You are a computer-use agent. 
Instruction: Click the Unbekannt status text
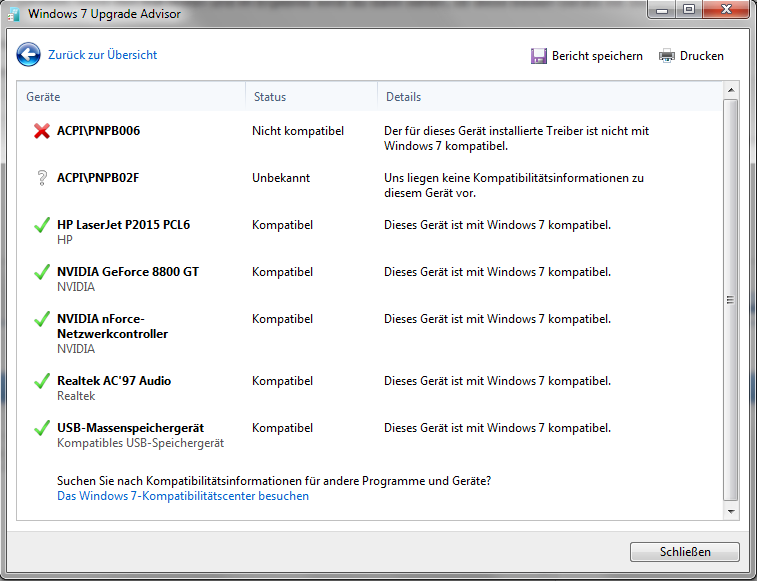pos(281,178)
